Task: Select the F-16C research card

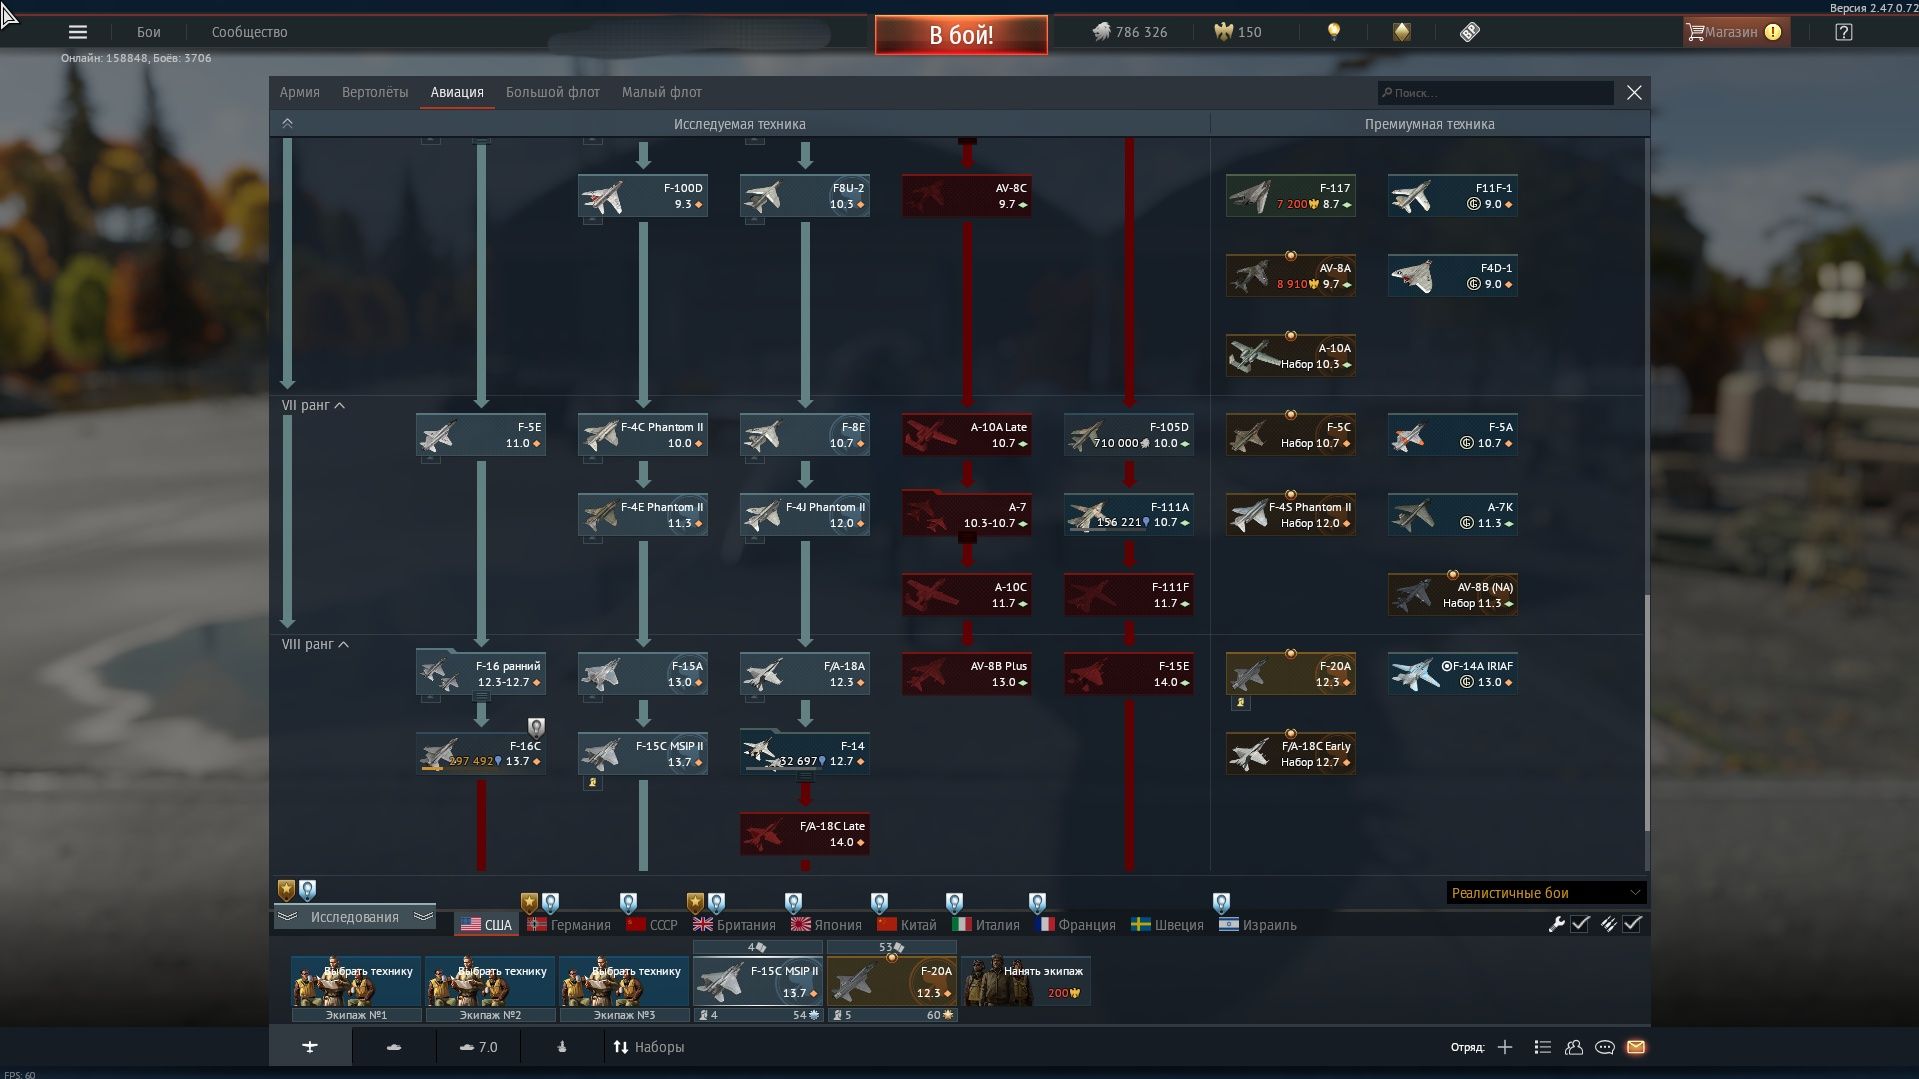Action: coord(481,754)
